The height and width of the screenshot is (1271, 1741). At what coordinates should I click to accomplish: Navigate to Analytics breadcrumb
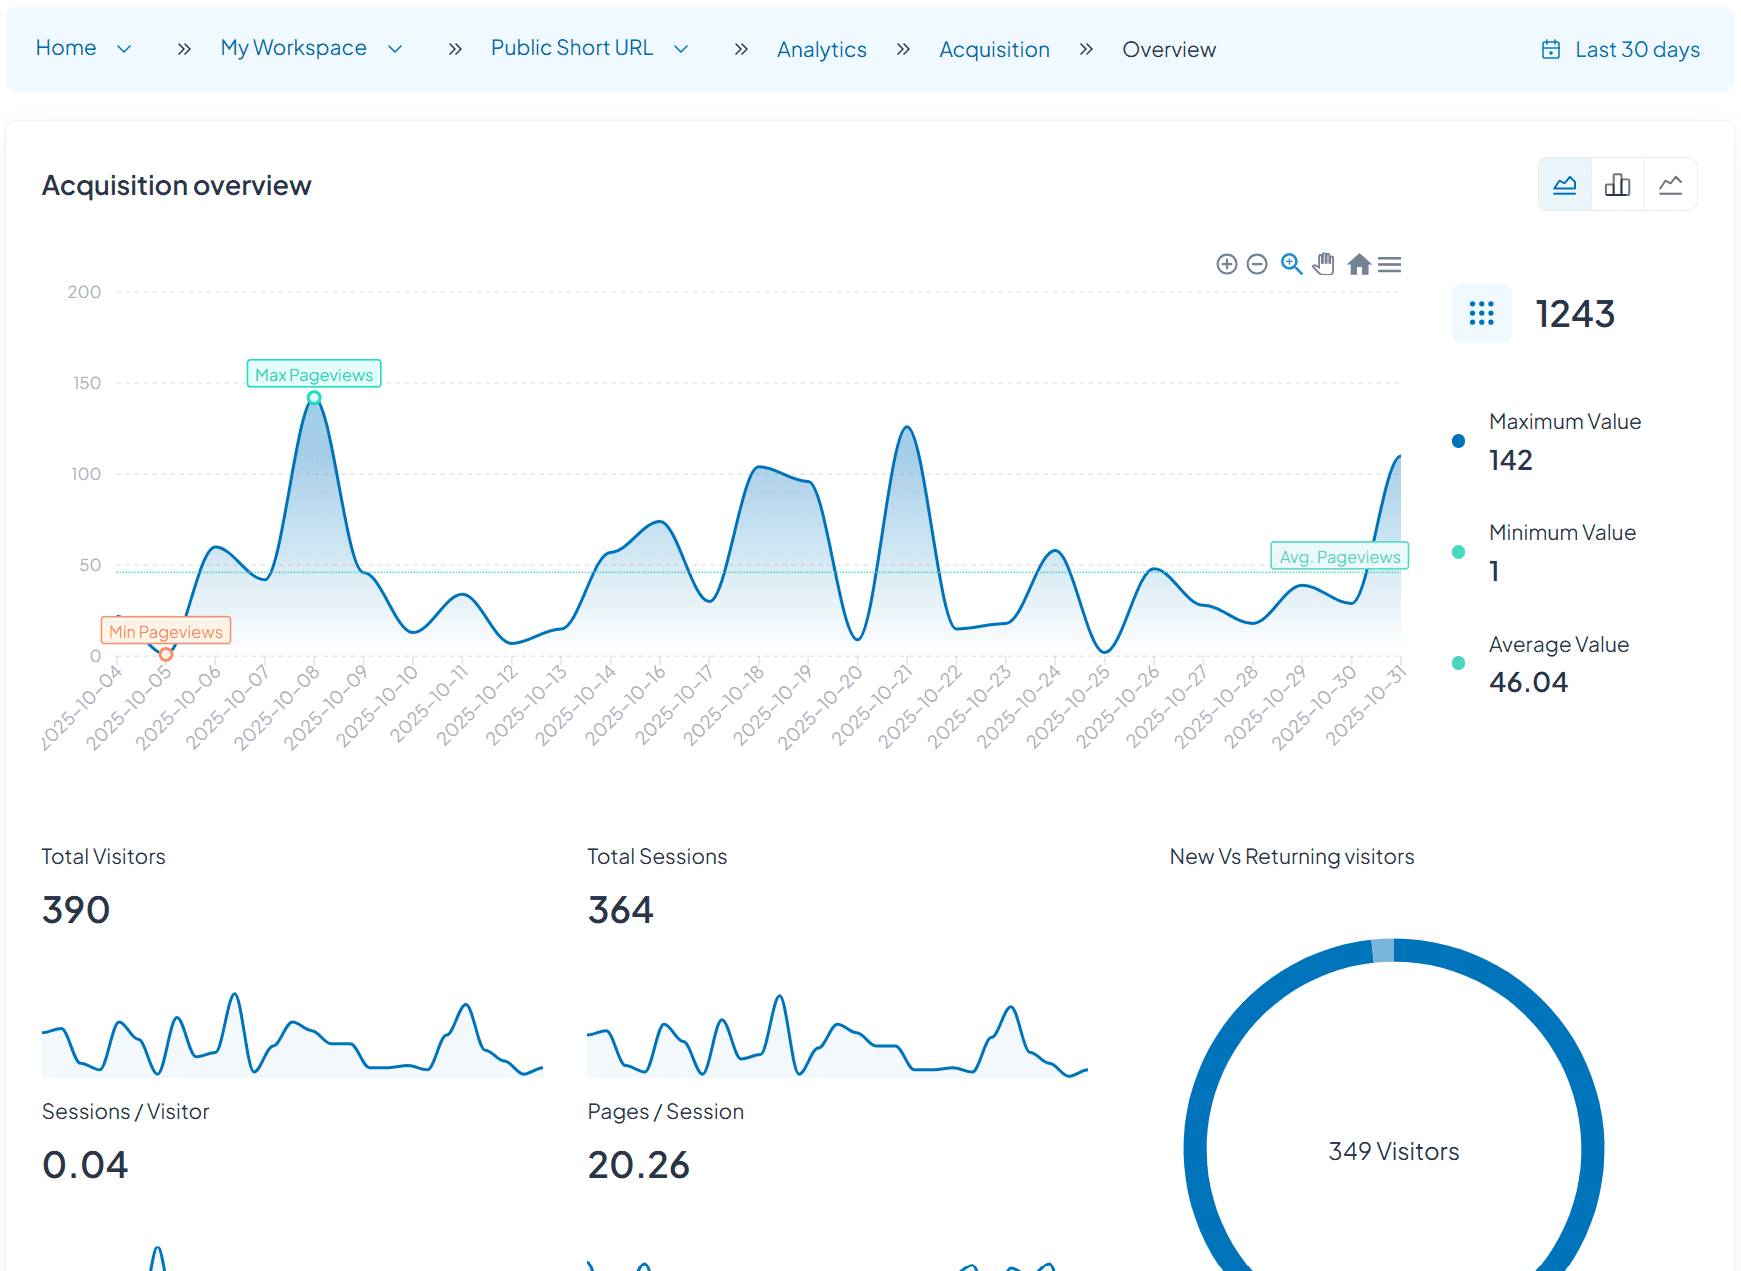coord(822,50)
